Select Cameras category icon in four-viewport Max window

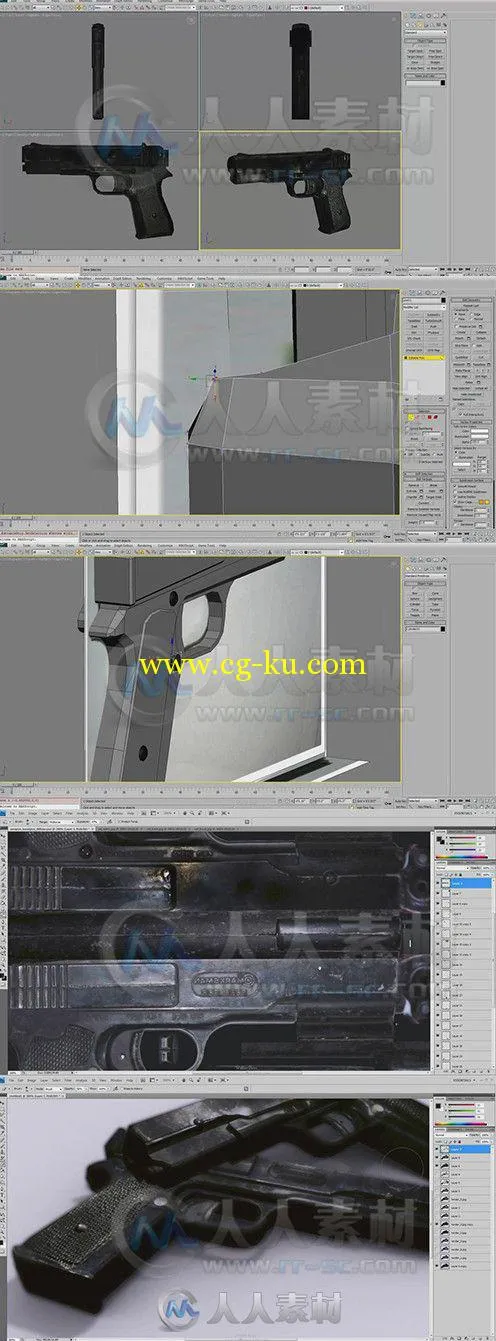pos(426,25)
